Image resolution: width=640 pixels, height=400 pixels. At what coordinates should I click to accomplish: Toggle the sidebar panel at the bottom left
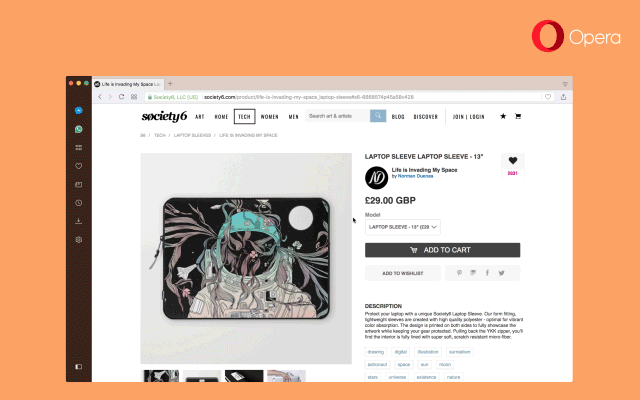click(x=79, y=367)
